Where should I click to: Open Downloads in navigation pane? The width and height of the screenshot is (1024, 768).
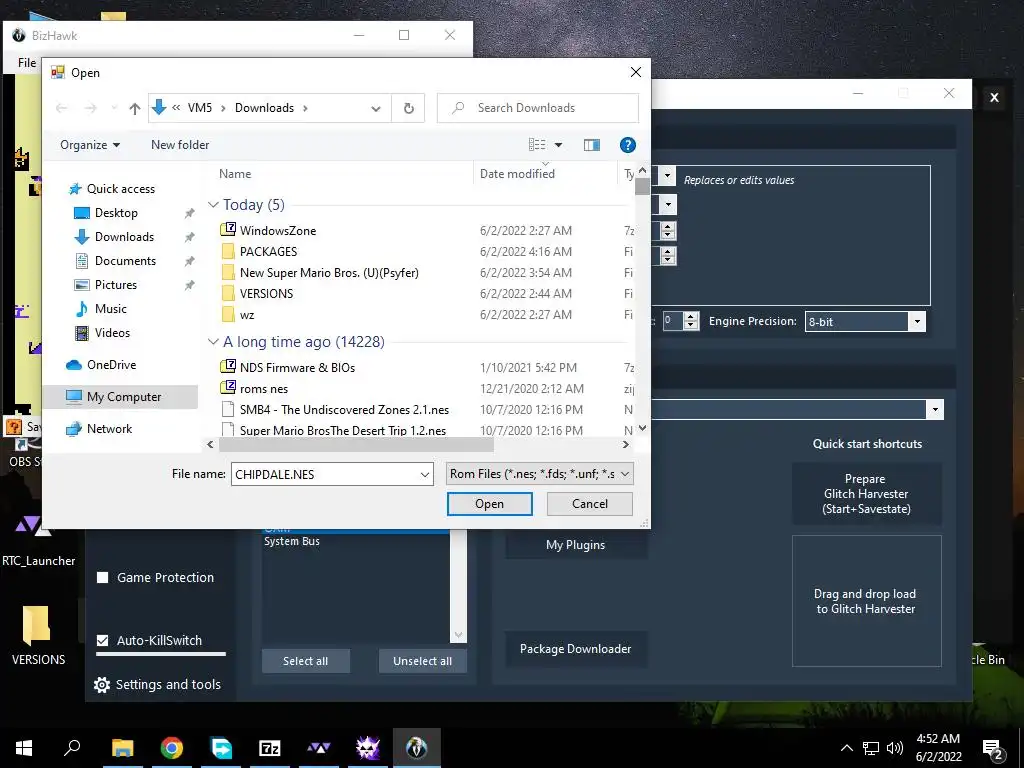coord(124,236)
